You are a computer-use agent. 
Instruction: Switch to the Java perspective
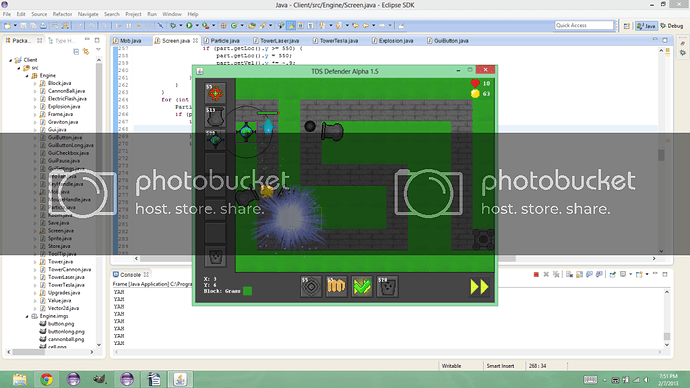tap(646, 26)
